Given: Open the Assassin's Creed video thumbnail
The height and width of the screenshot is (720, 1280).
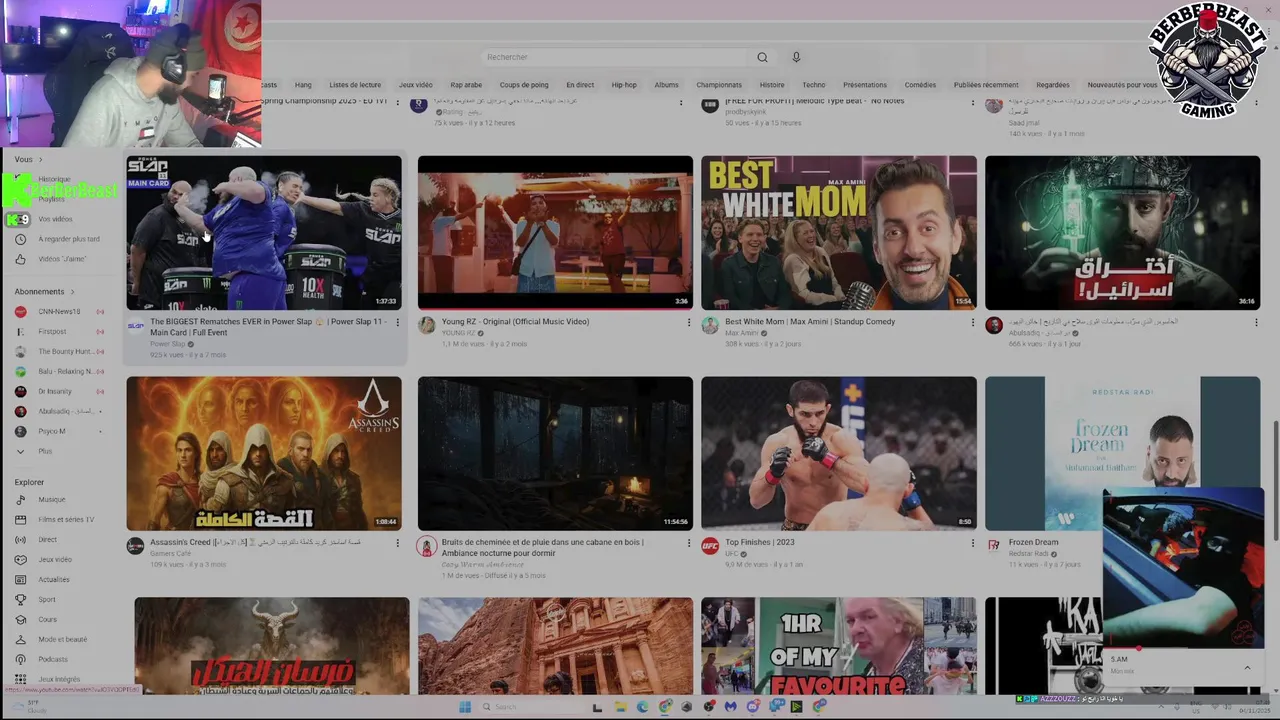Looking at the screenshot, I should 264,453.
